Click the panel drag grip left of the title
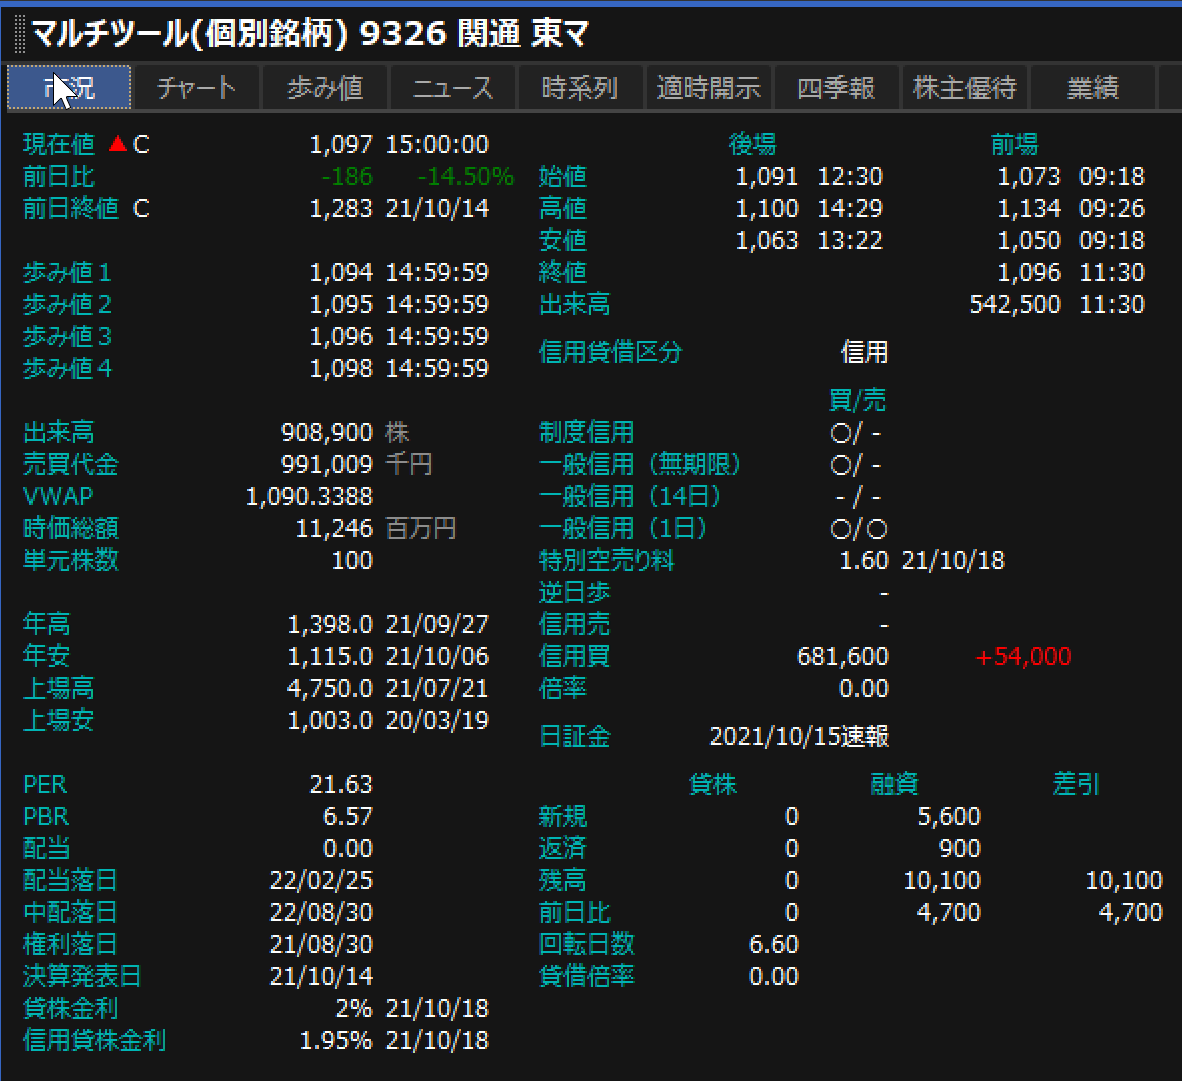 (20, 34)
